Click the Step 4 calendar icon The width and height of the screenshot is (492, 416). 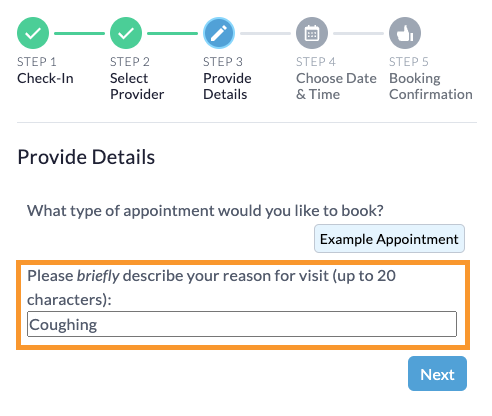312,33
